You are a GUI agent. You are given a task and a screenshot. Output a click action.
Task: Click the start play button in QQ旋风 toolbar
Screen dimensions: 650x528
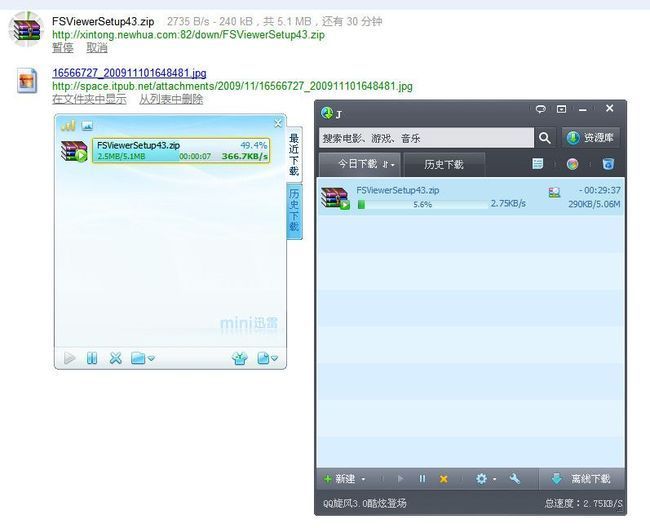[400, 479]
